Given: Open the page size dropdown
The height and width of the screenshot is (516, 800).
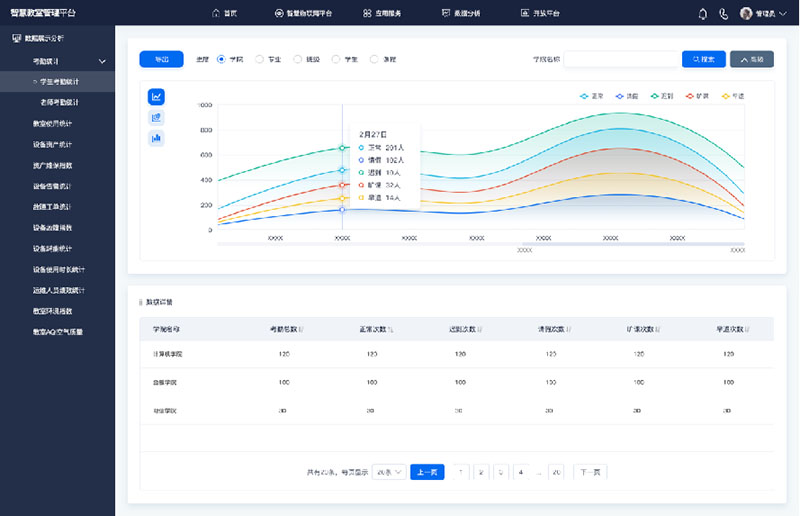Looking at the screenshot, I should coord(388,472).
